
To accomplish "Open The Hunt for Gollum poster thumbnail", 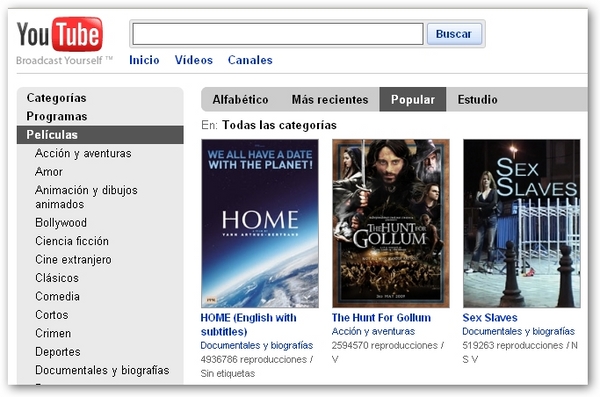I will tap(391, 224).
